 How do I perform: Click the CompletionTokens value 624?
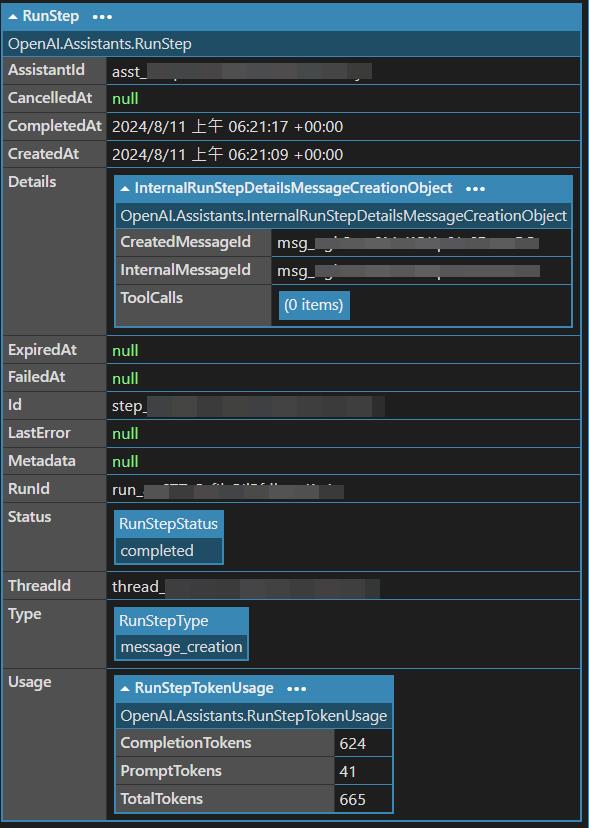pos(353,744)
